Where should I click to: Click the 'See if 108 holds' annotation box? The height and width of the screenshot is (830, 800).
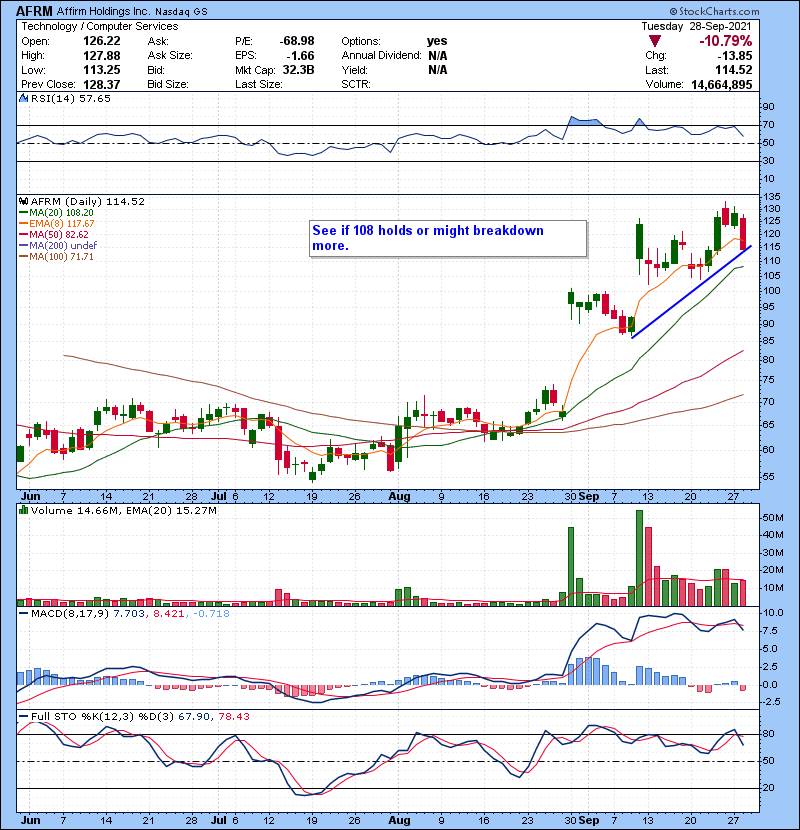[x=448, y=239]
